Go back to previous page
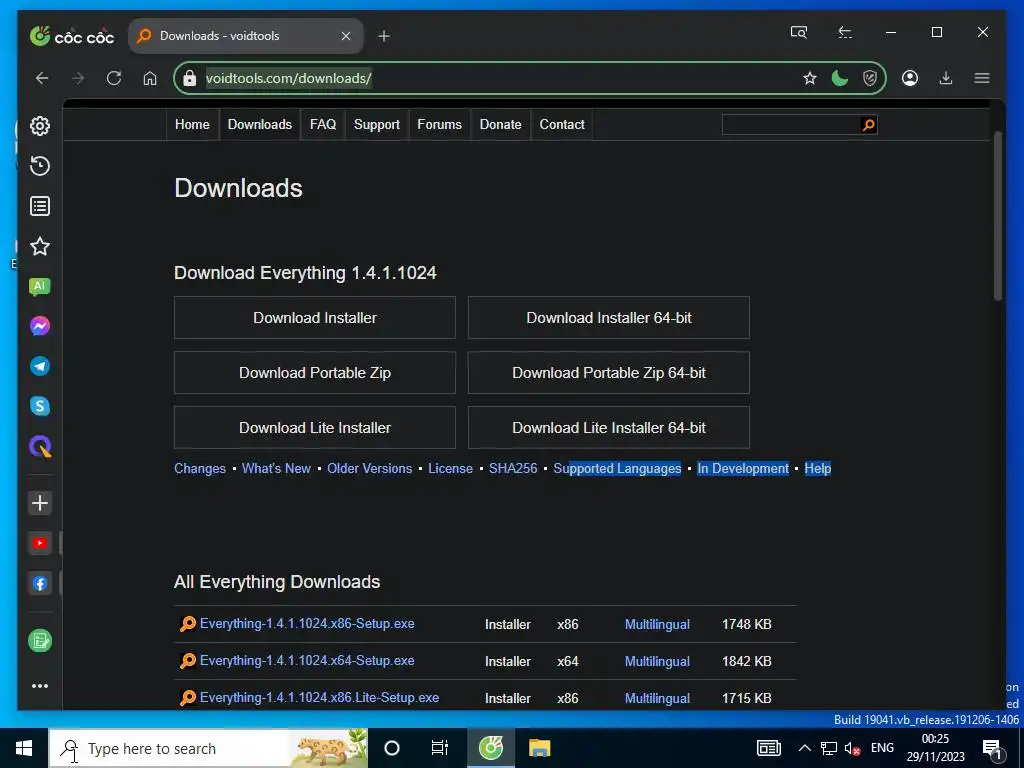This screenshot has height=768, width=1024. [42, 78]
